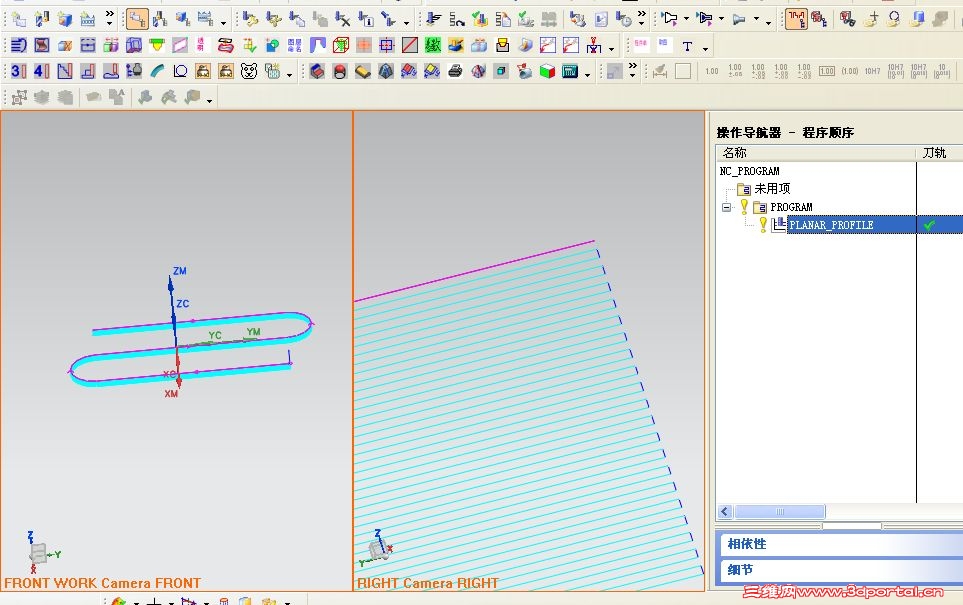Click the 刀轨 column header

pyautogui.click(x=934, y=153)
